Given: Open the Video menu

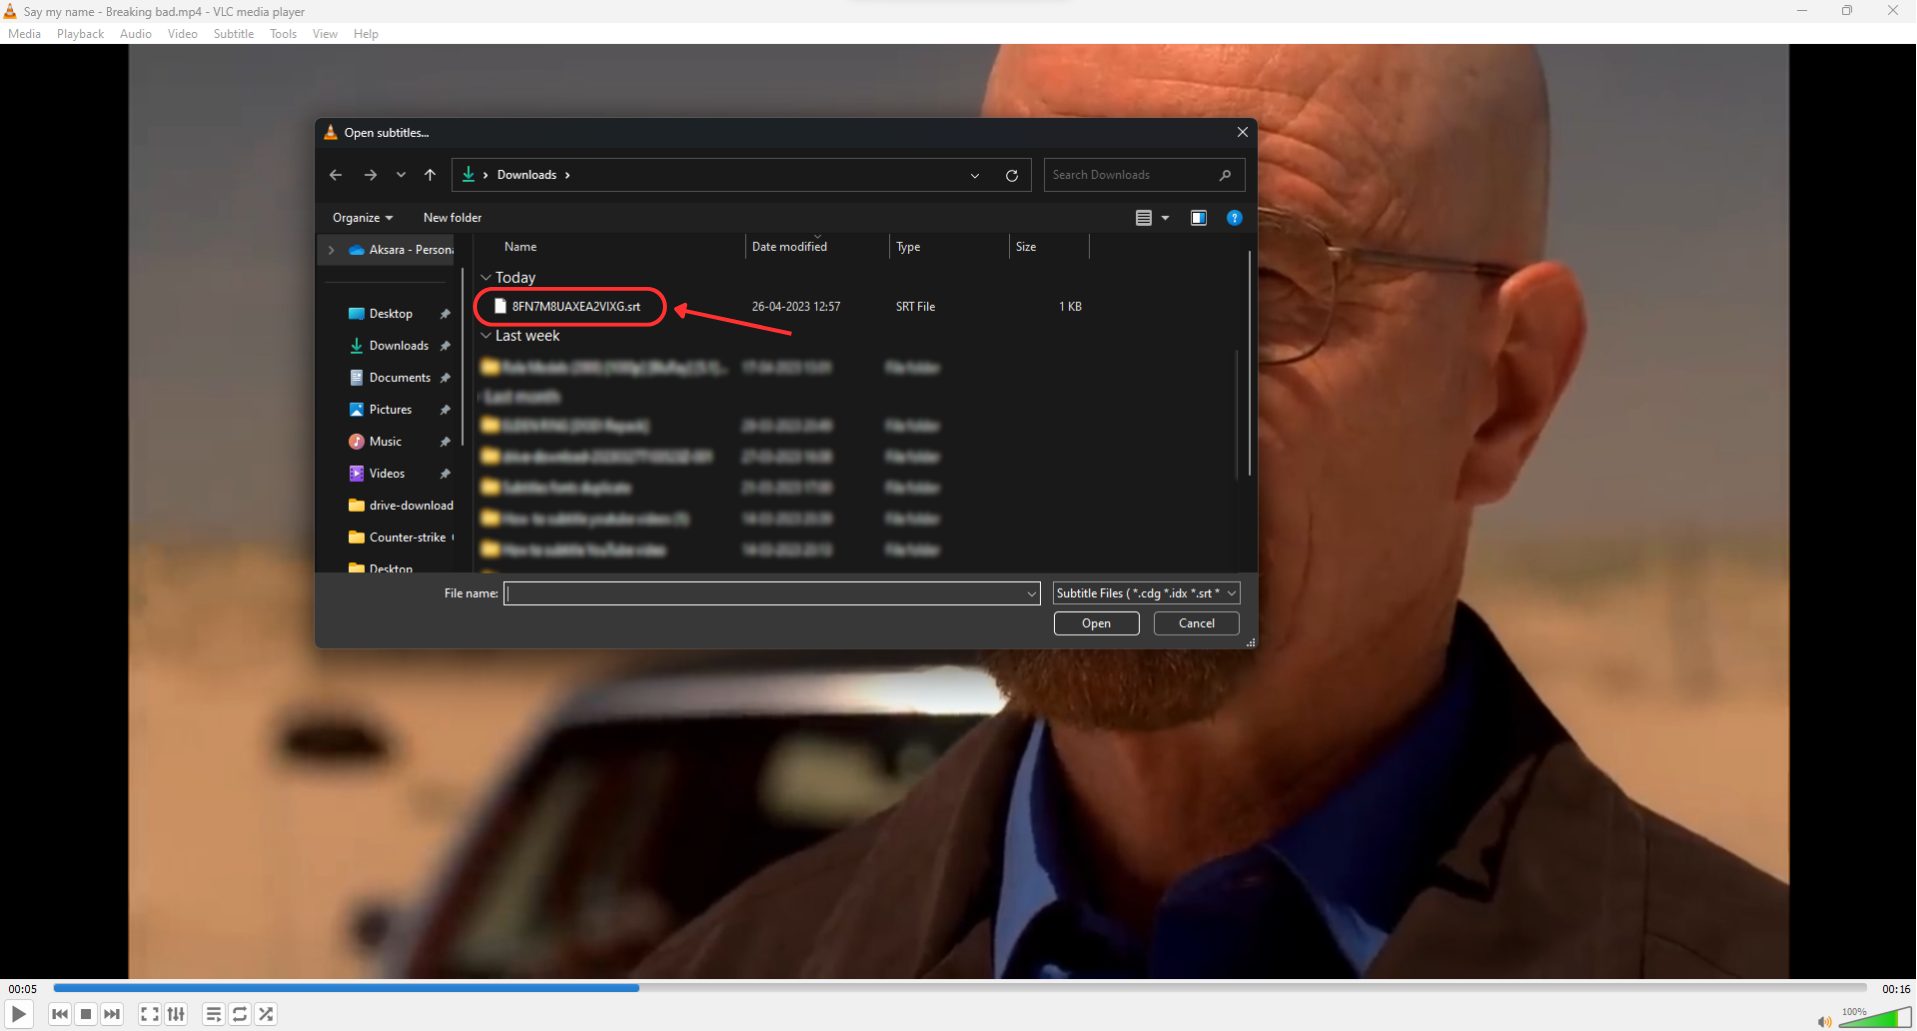Looking at the screenshot, I should pyautogui.click(x=182, y=34).
